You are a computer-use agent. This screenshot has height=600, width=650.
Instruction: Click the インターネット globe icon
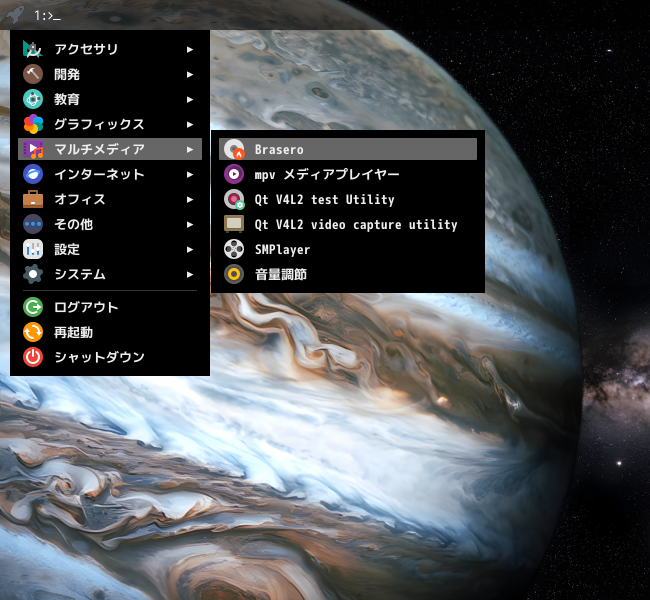(x=33, y=174)
